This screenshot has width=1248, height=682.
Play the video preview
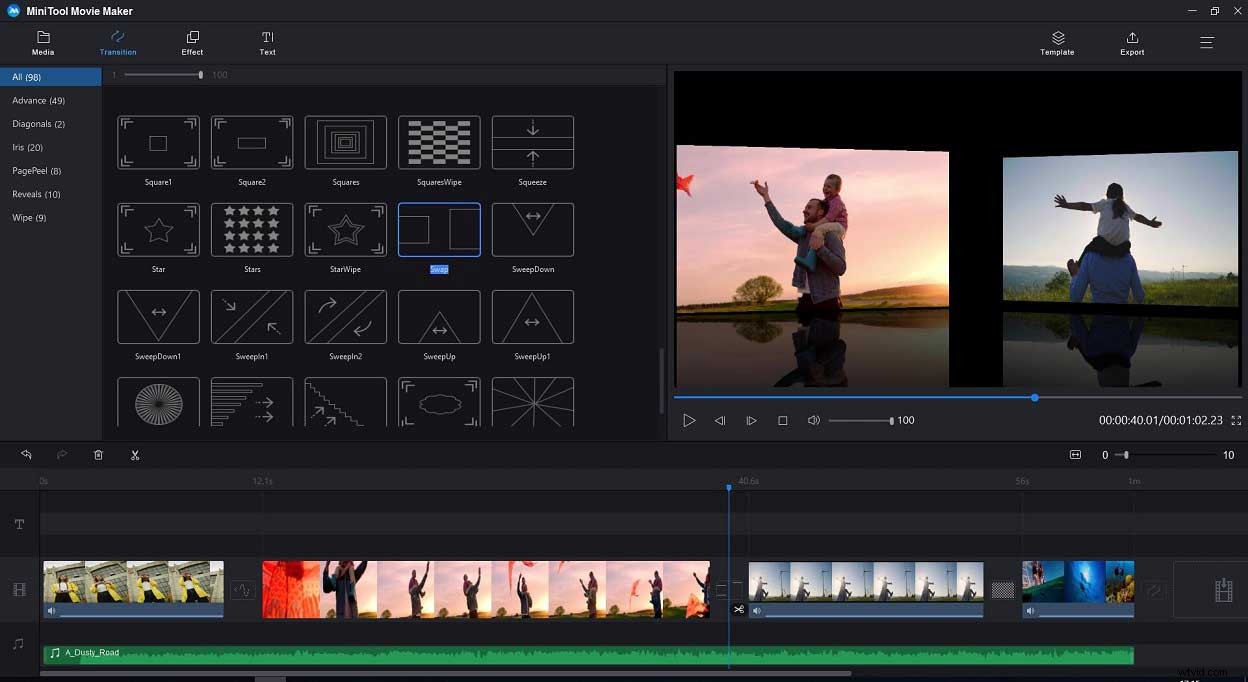pyautogui.click(x=689, y=420)
